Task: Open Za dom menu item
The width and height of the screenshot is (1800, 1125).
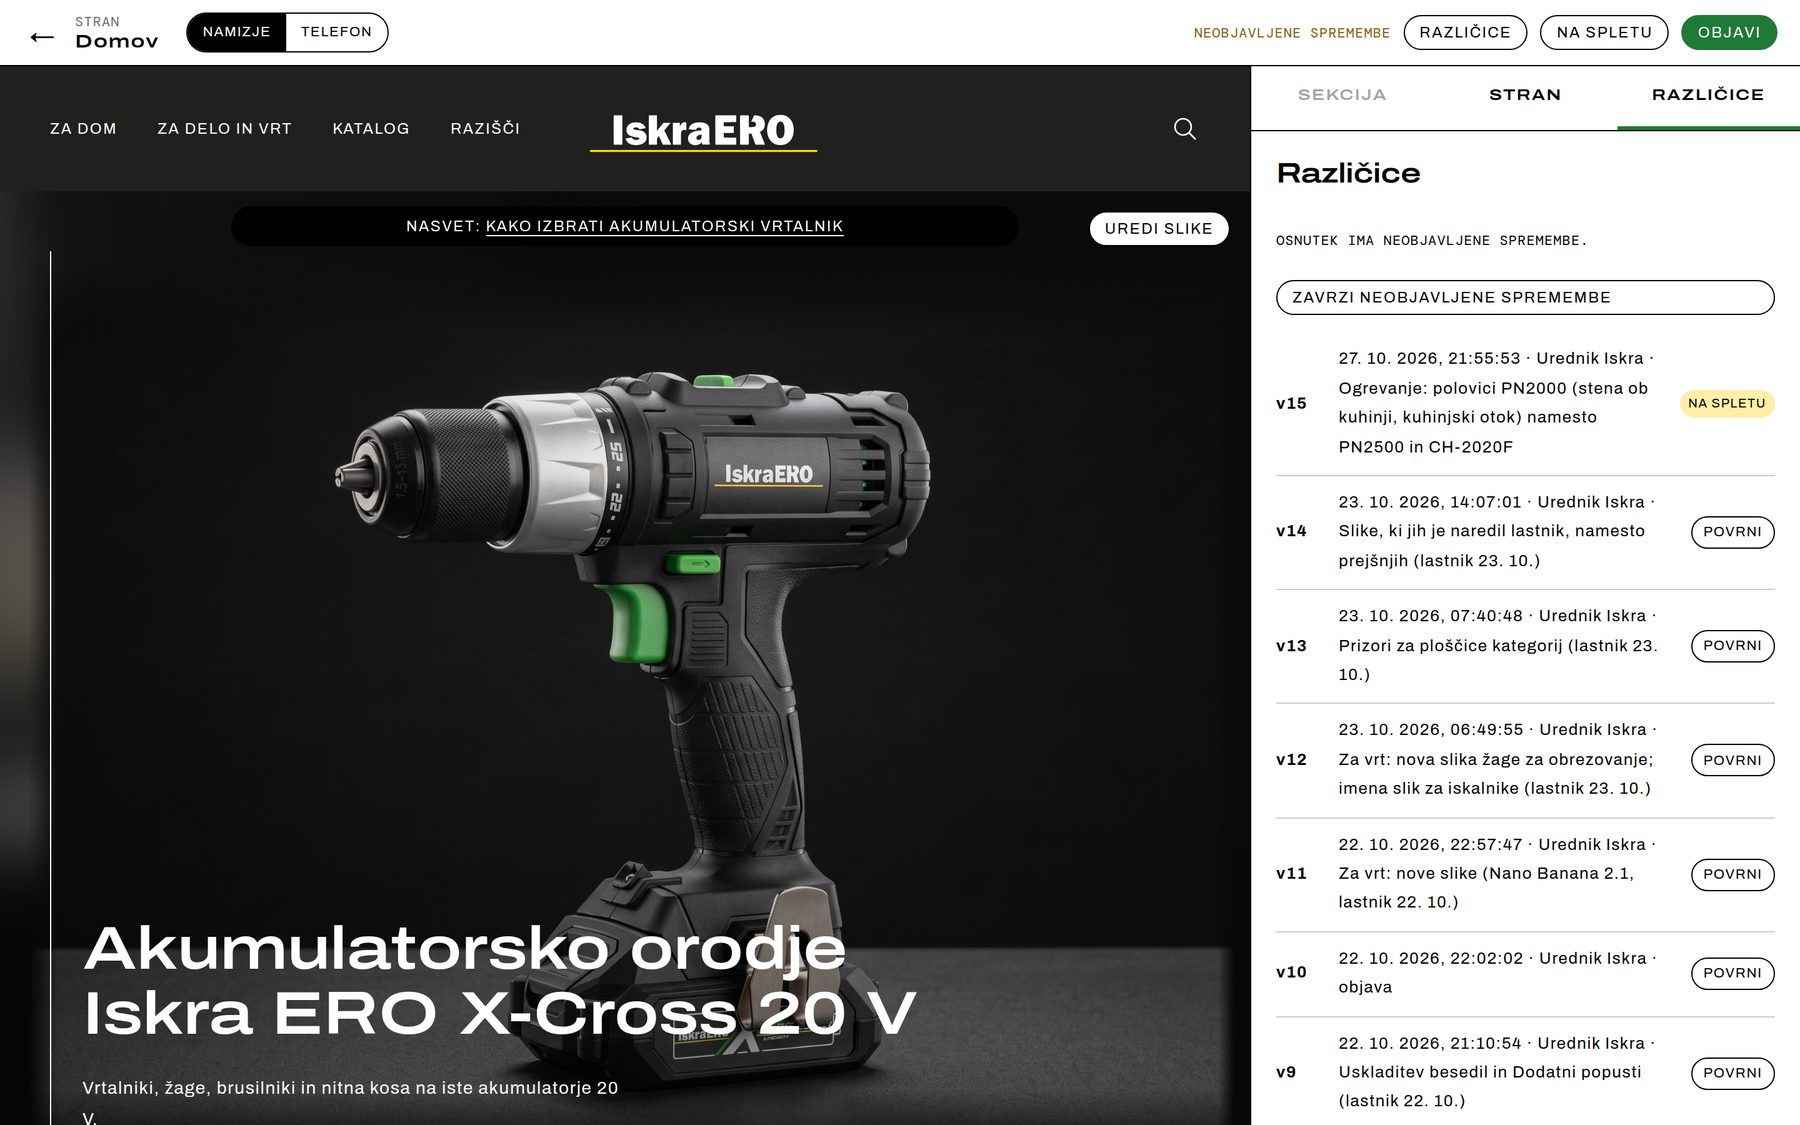Action: (x=83, y=128)
